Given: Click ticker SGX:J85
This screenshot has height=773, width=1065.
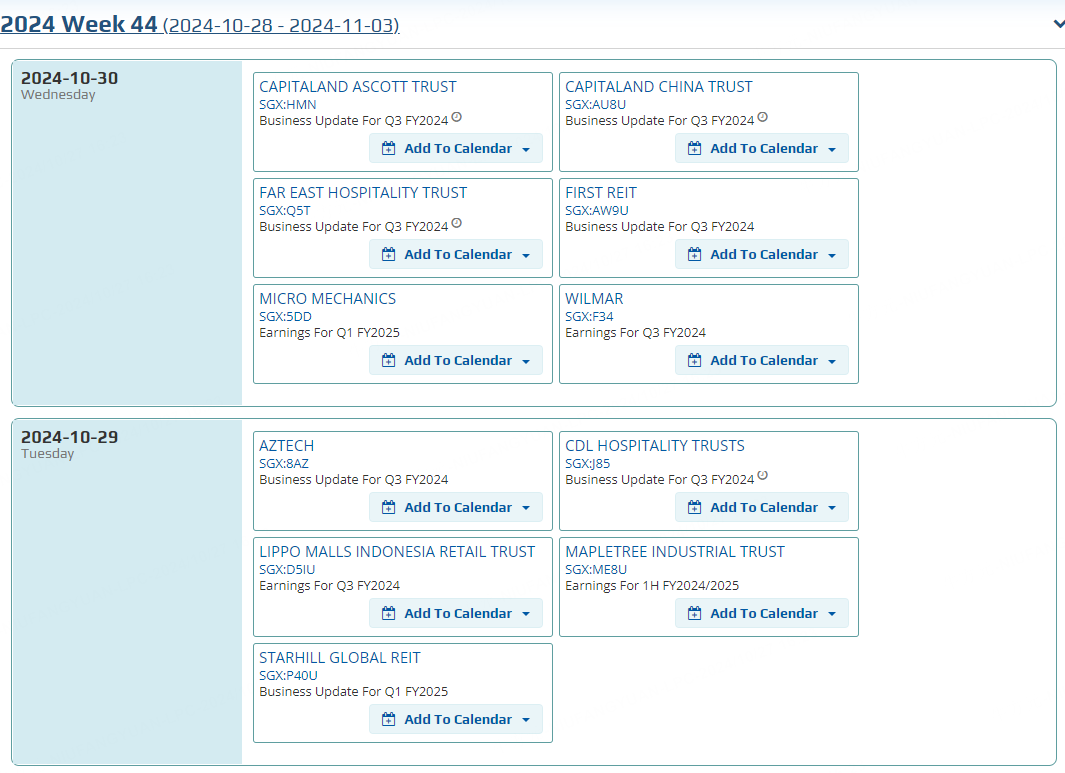Looking at the screenshot, I should pos(588,463).
